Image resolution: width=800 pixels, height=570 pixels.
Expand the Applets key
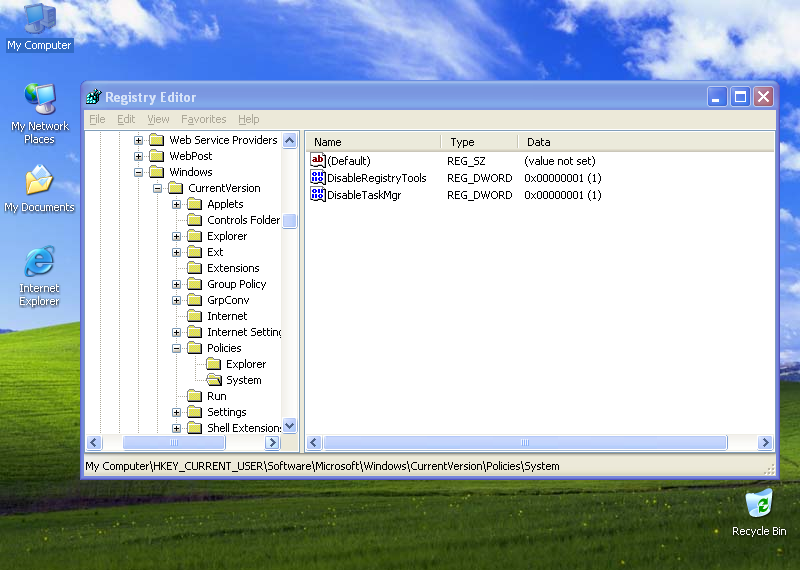pyautogui.click(x=176, y=205)
